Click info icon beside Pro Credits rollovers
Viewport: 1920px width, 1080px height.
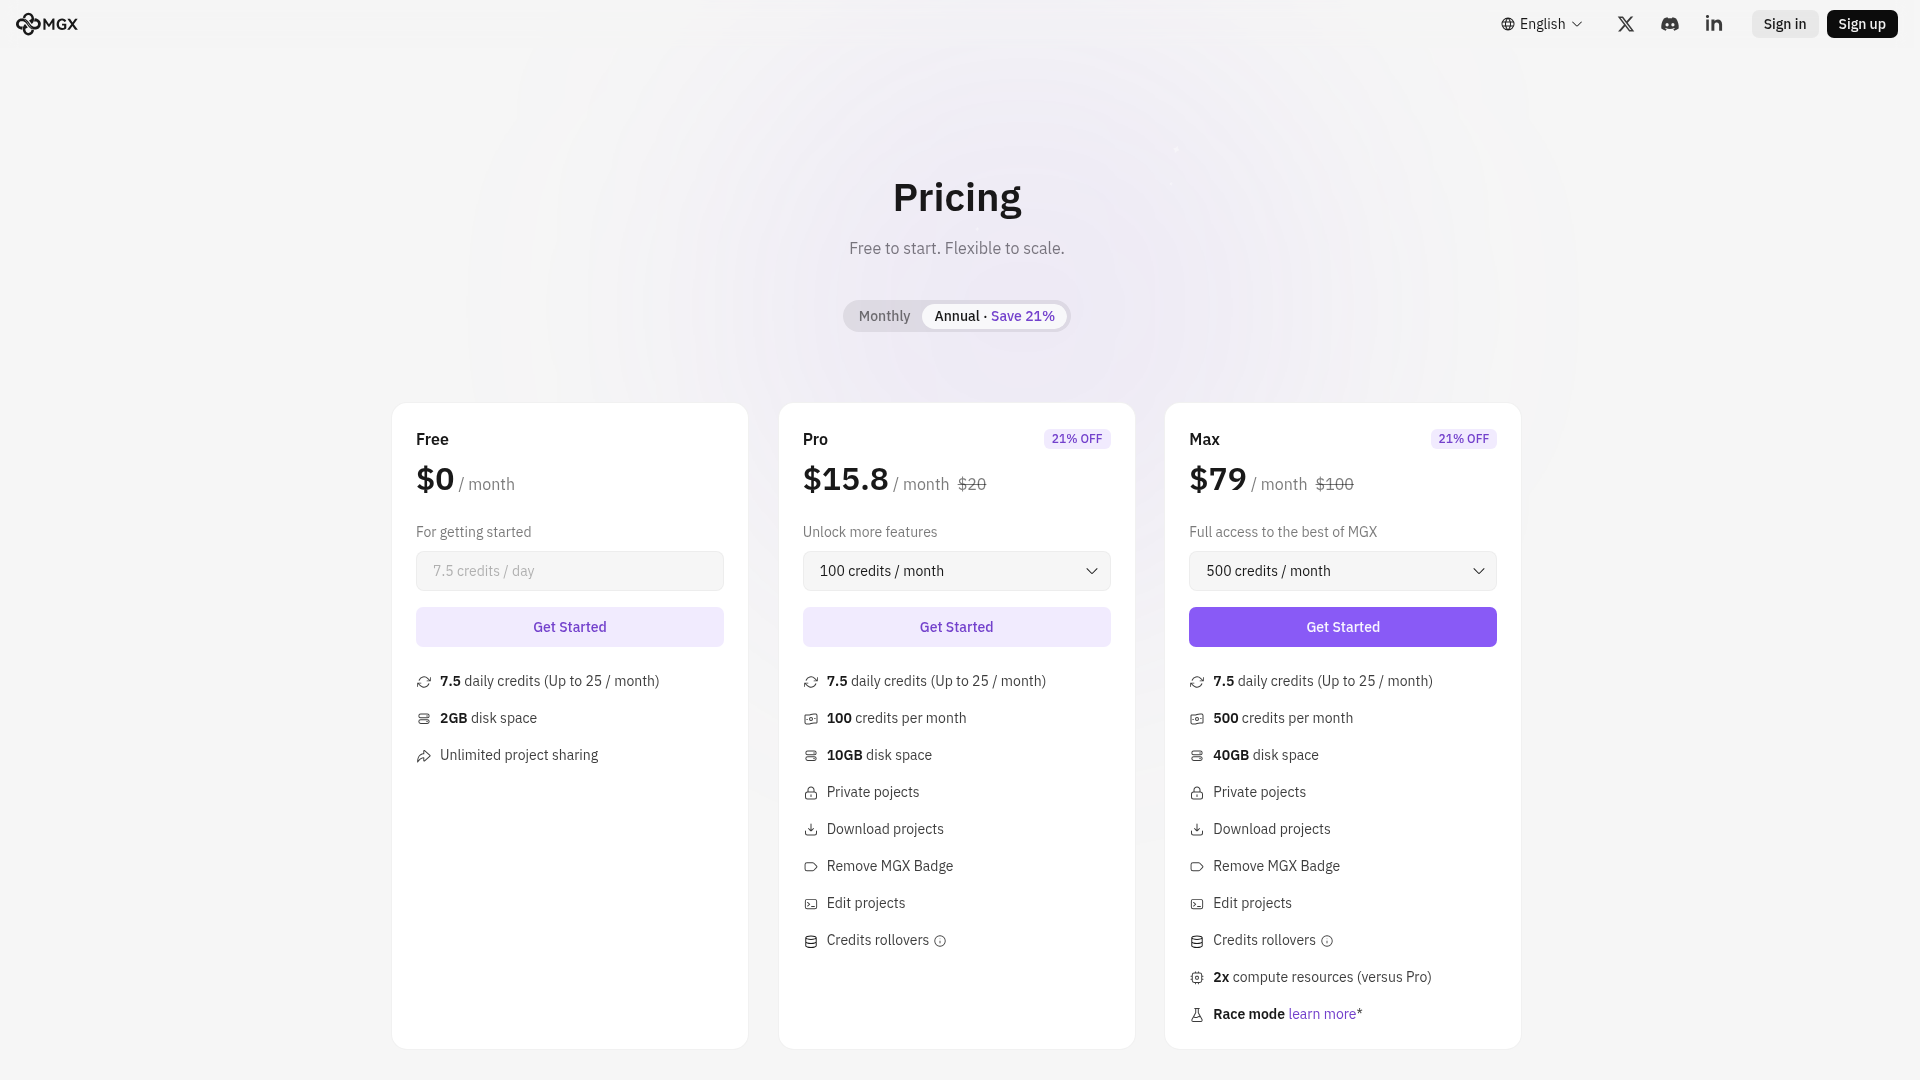pos(940,941)
